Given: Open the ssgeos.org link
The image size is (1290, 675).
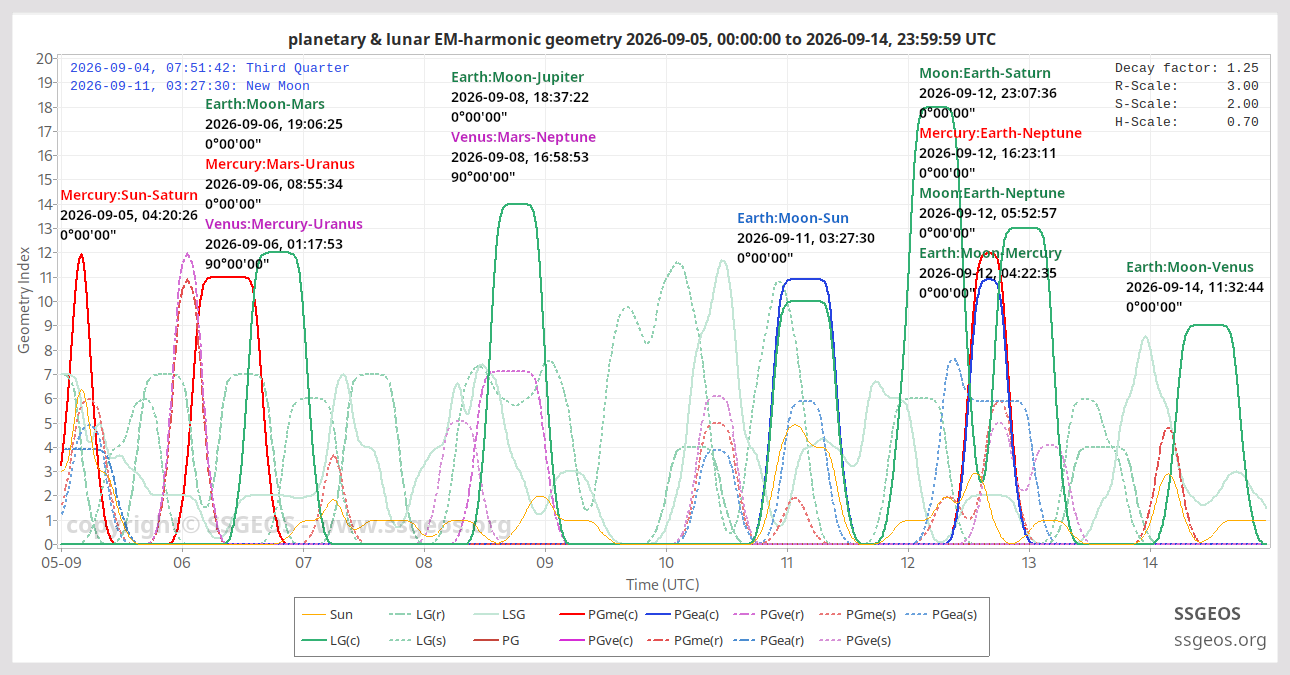Looking at the screenshot, I should [1220, 640].
